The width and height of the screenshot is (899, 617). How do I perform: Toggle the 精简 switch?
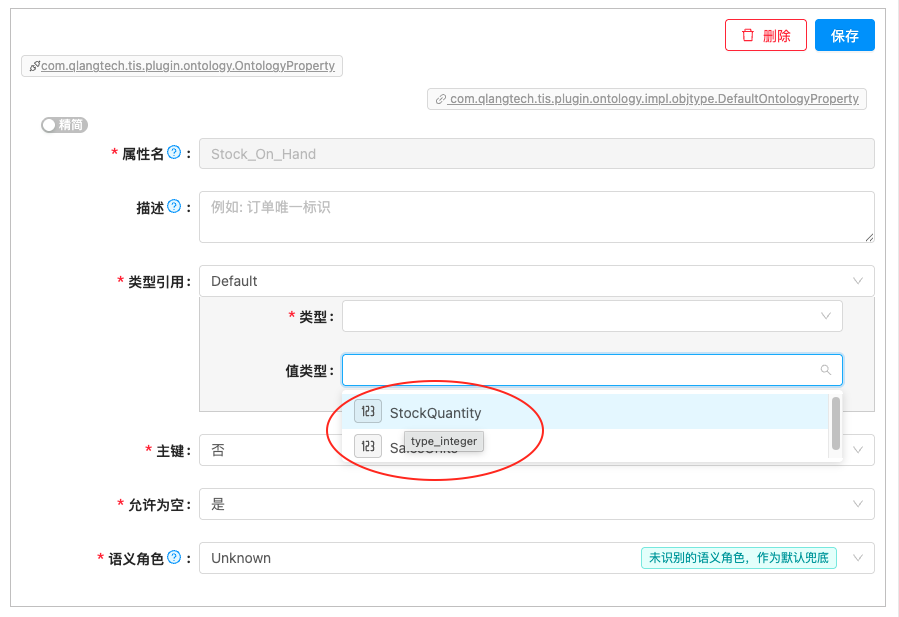(64, 125)
